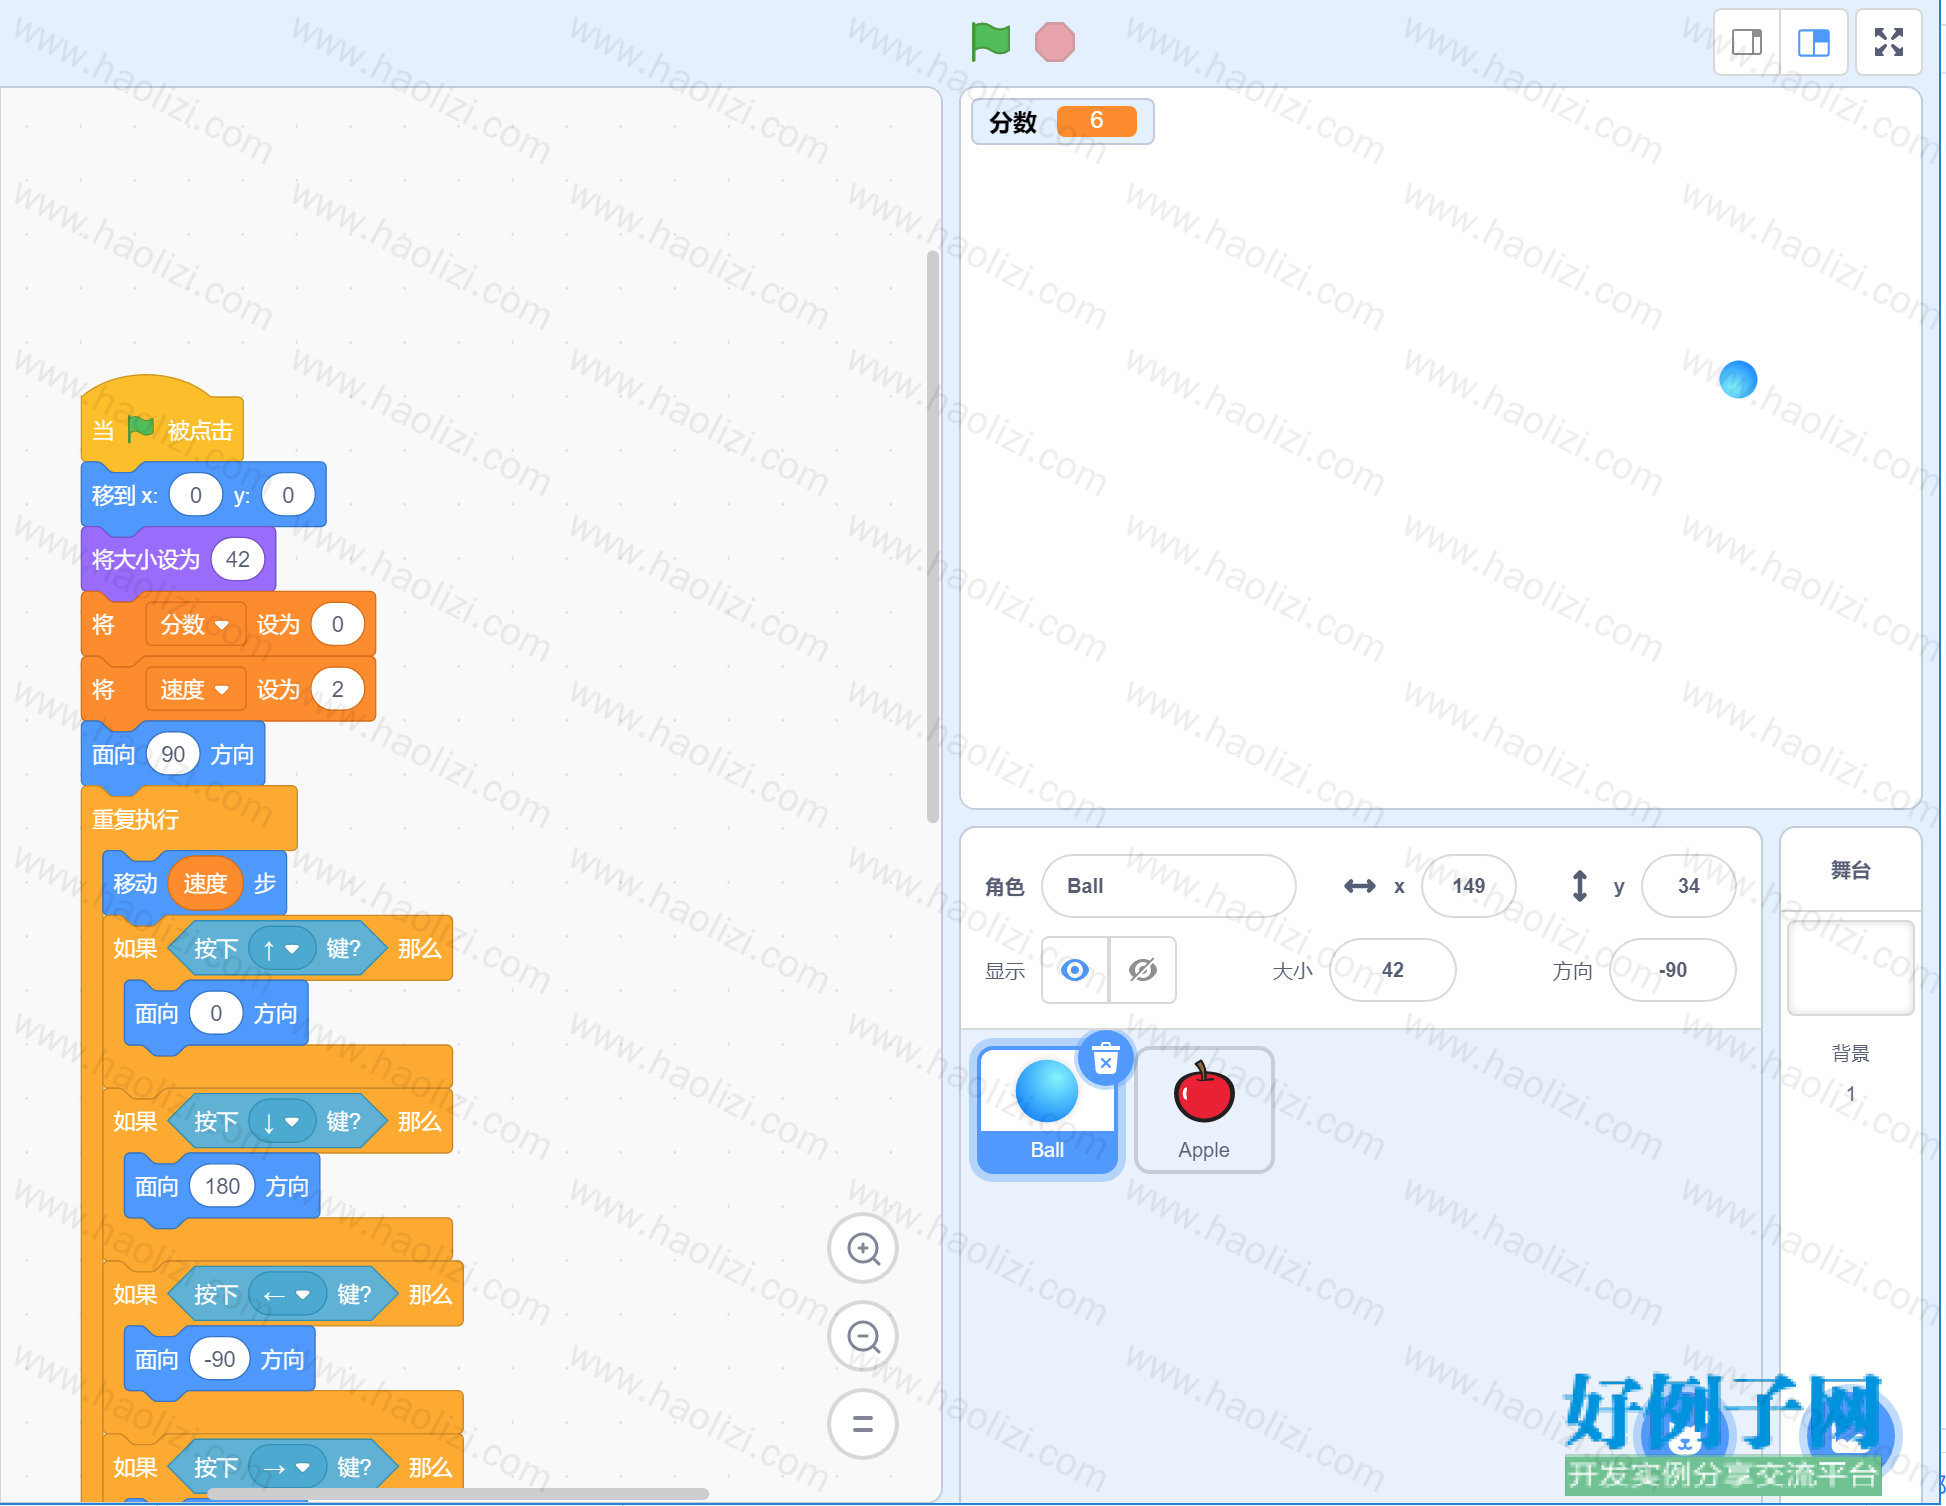Open the up arrow key dropdown

coord(281,949)
